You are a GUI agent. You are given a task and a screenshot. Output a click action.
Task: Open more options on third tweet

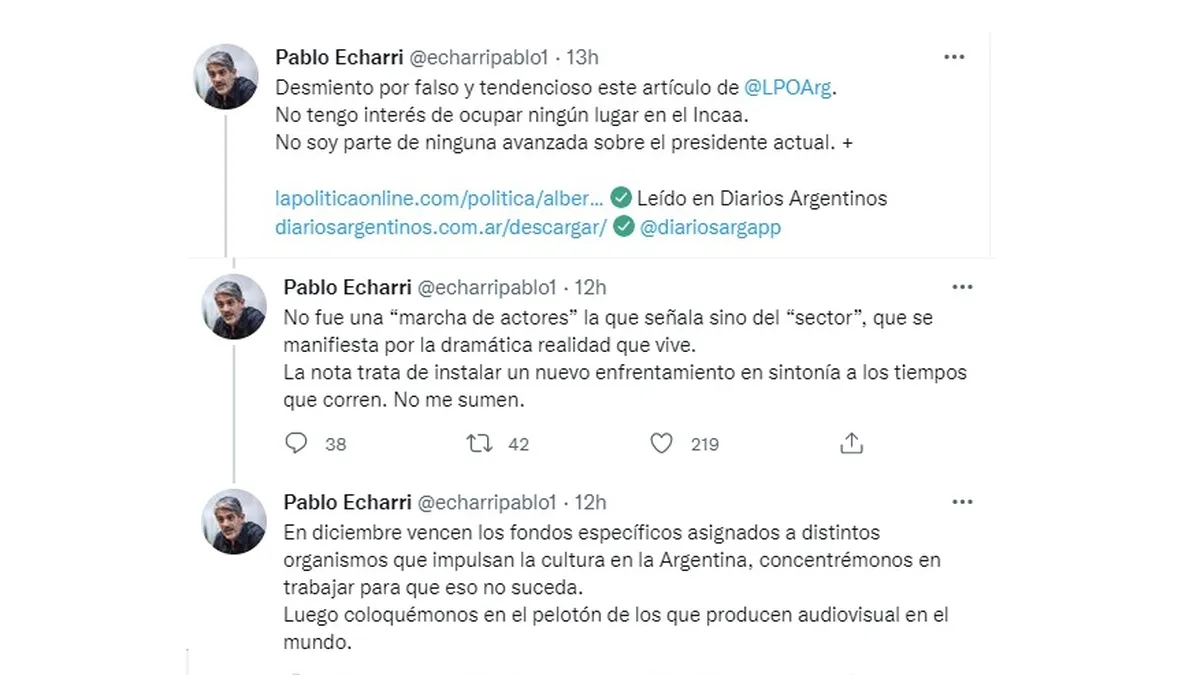(962, 502)
